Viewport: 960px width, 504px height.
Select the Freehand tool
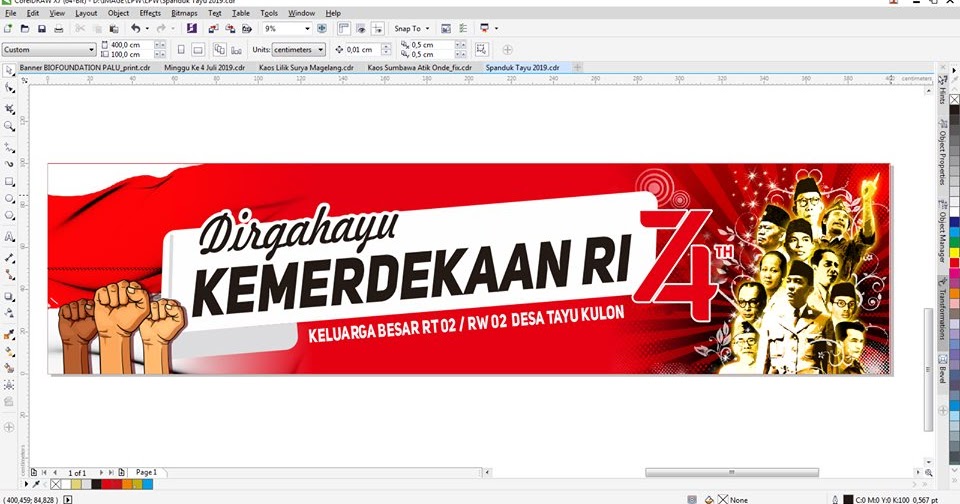pyautogui.click(x=9, y=148)
